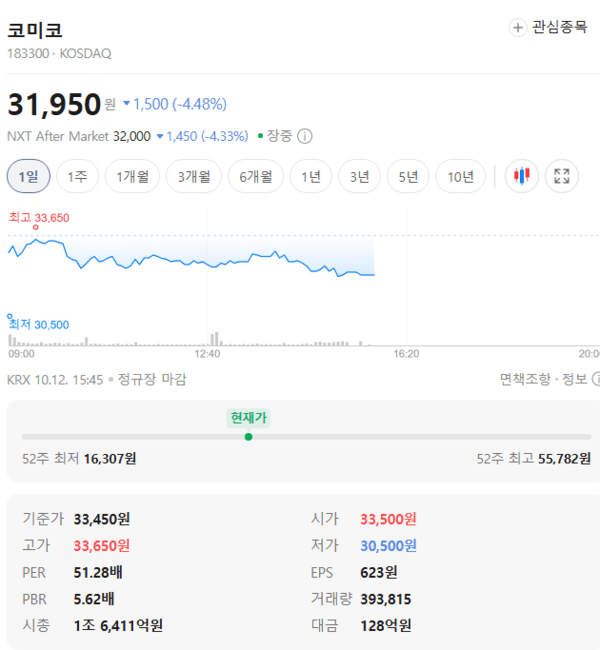Click the 12:40 time axis label
The image size is (600, 650).
(x=207, y=354)
